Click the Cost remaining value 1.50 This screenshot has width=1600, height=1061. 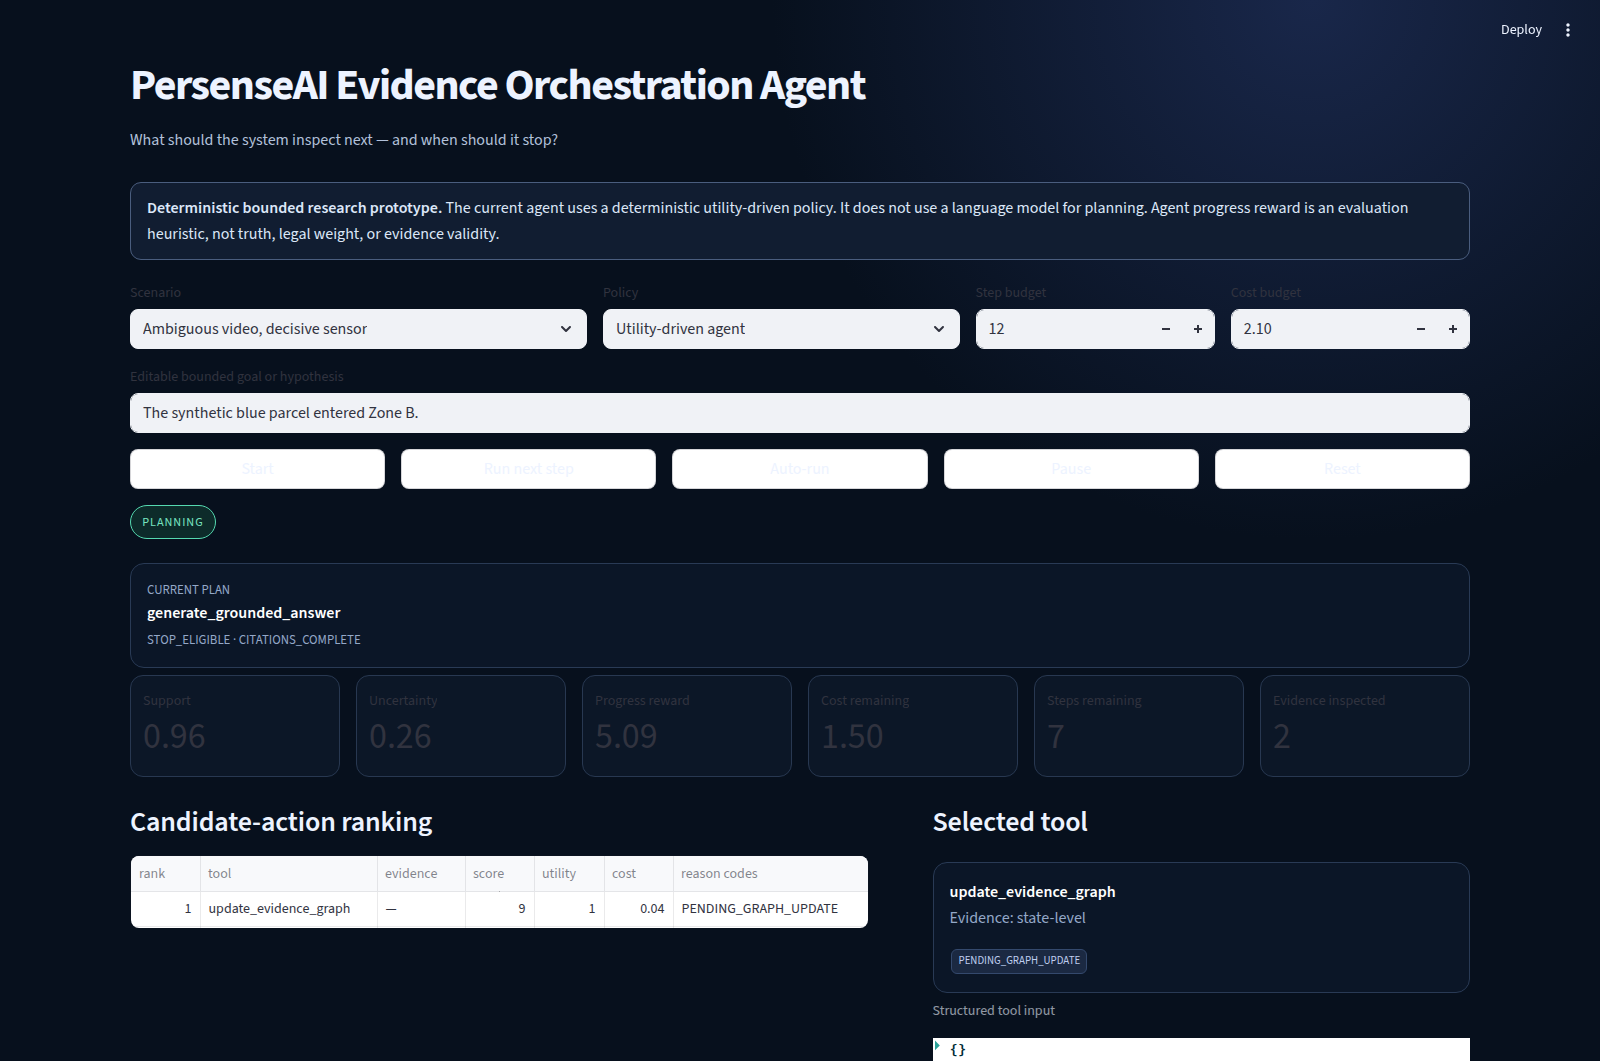(852, 737)
